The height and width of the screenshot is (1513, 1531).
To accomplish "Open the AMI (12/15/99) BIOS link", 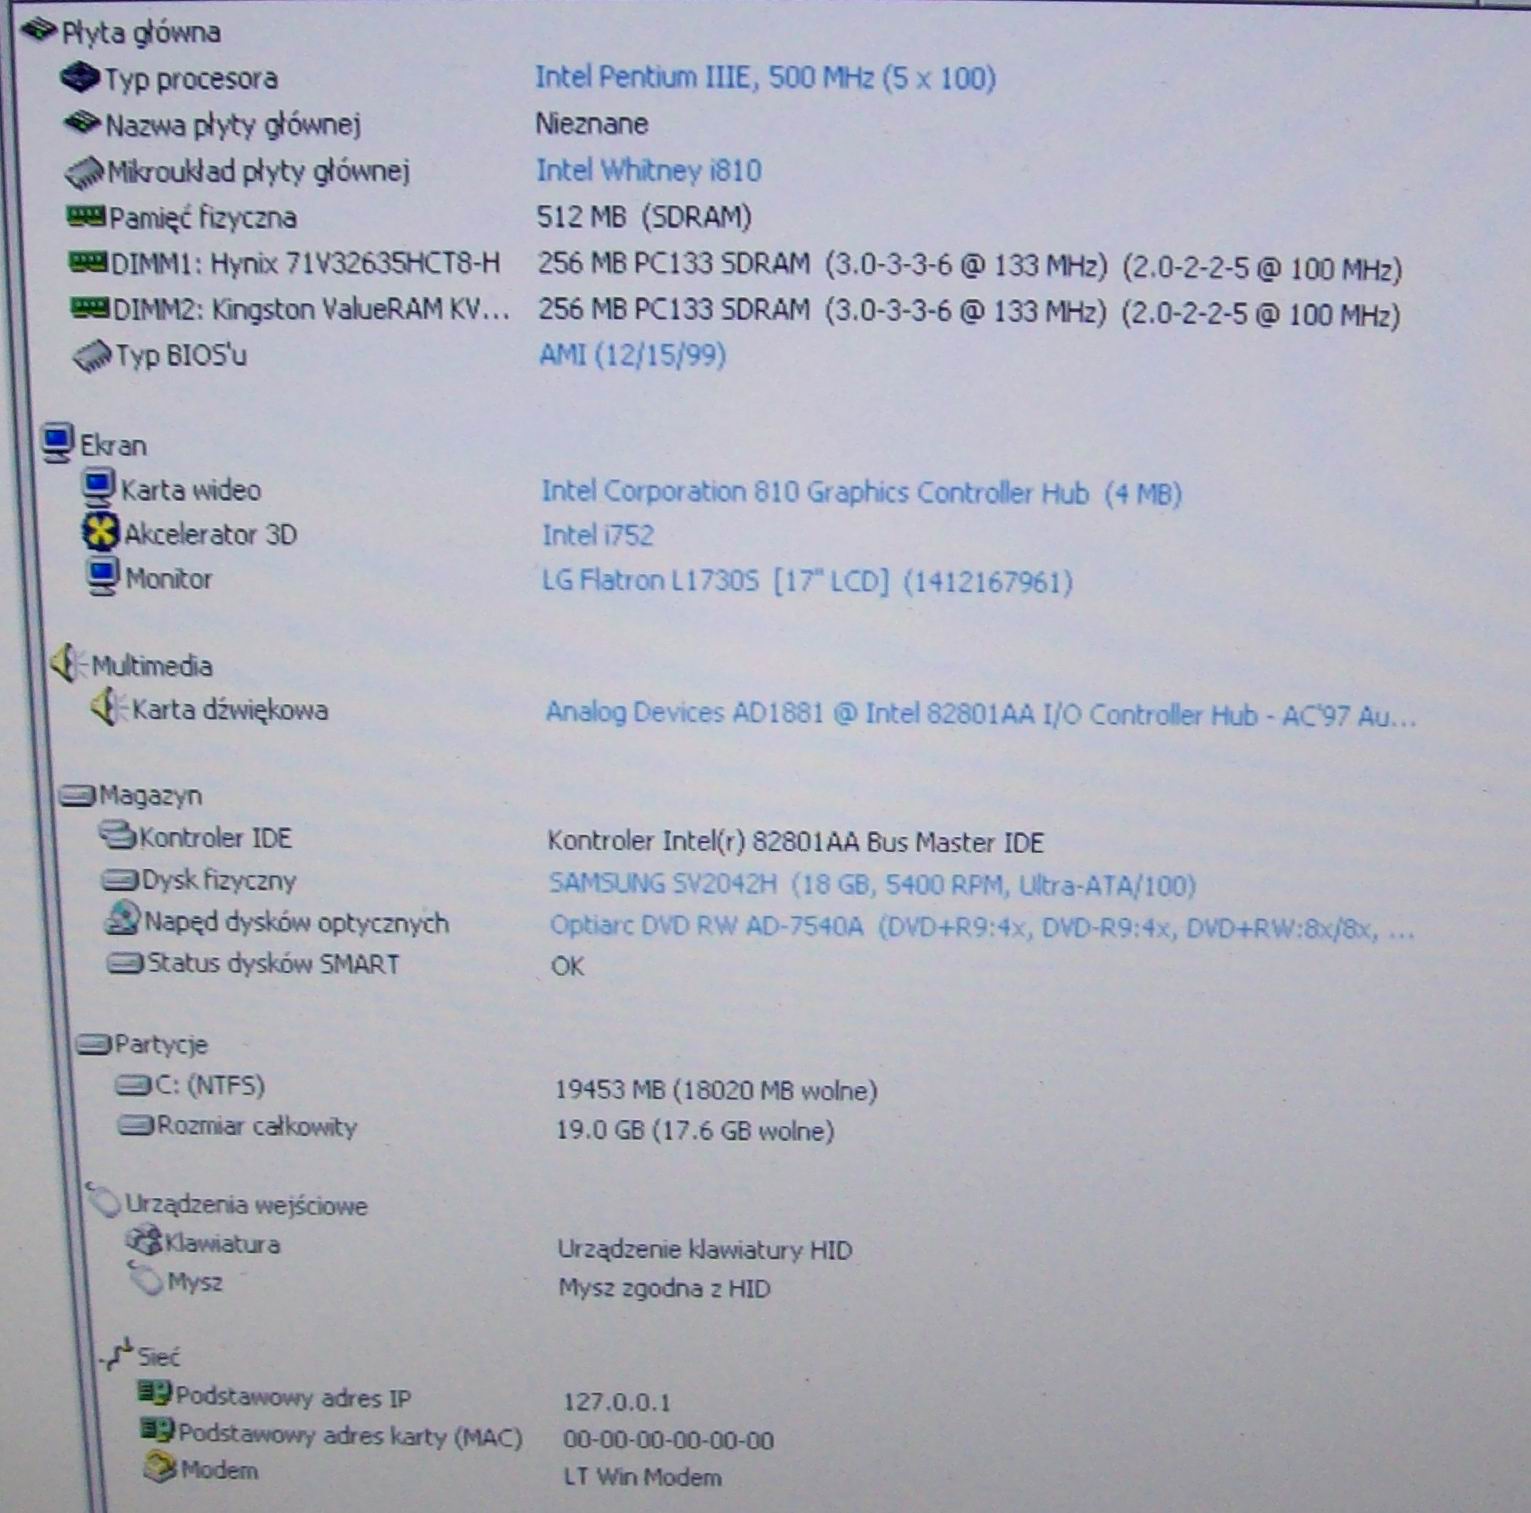I will (x=632, y=354).
